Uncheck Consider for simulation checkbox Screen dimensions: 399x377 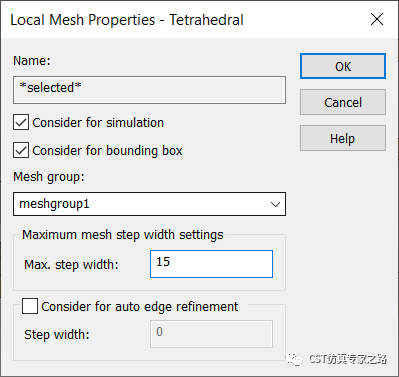[x=21, y=122]
